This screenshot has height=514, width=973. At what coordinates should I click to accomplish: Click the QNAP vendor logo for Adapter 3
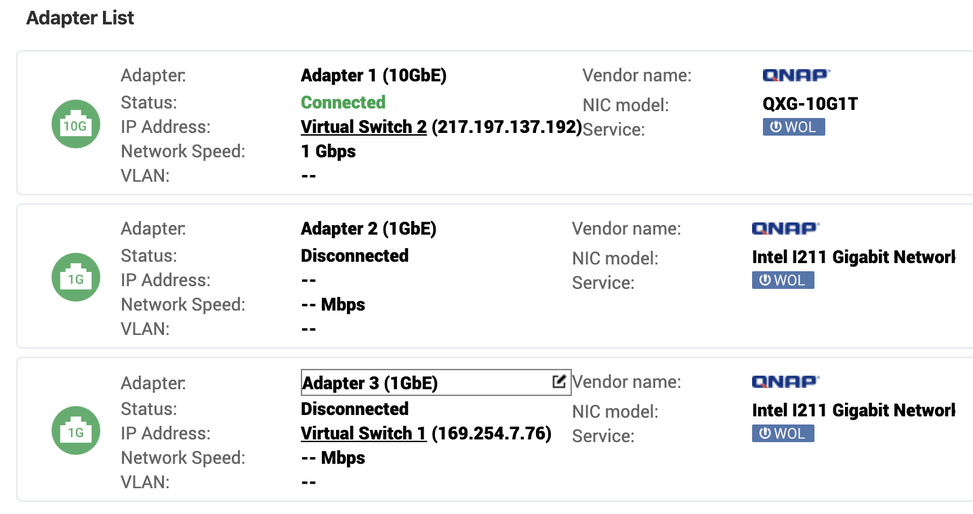point(785,381)
